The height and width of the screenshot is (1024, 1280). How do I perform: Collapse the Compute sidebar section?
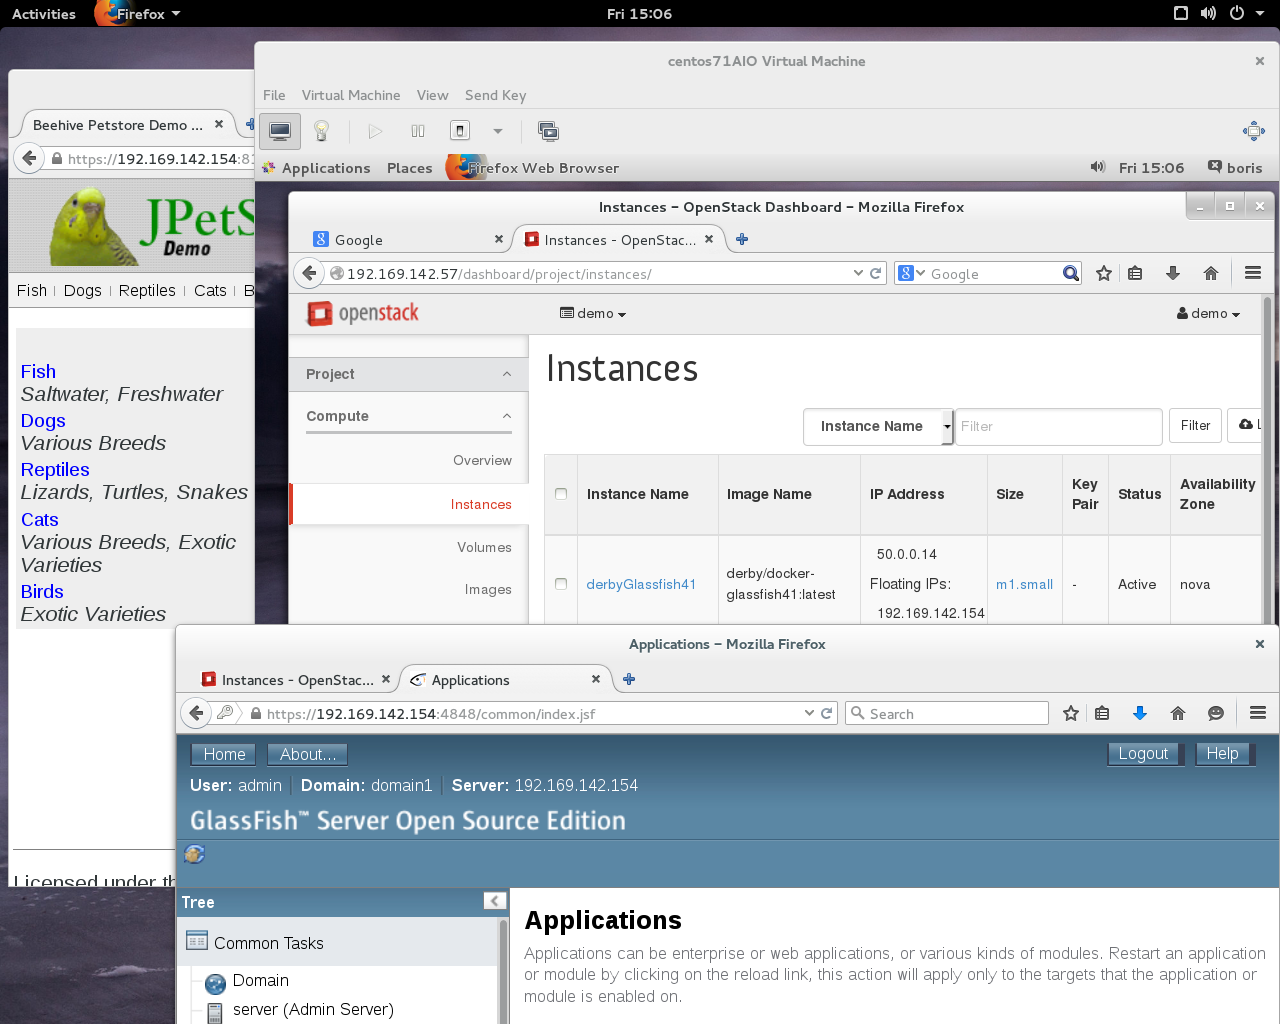coord(409,416)
